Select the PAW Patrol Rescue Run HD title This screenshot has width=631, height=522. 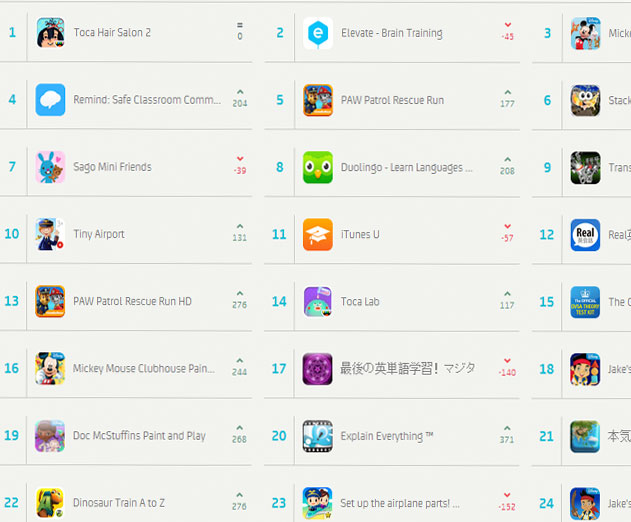[x=132, y=301]
